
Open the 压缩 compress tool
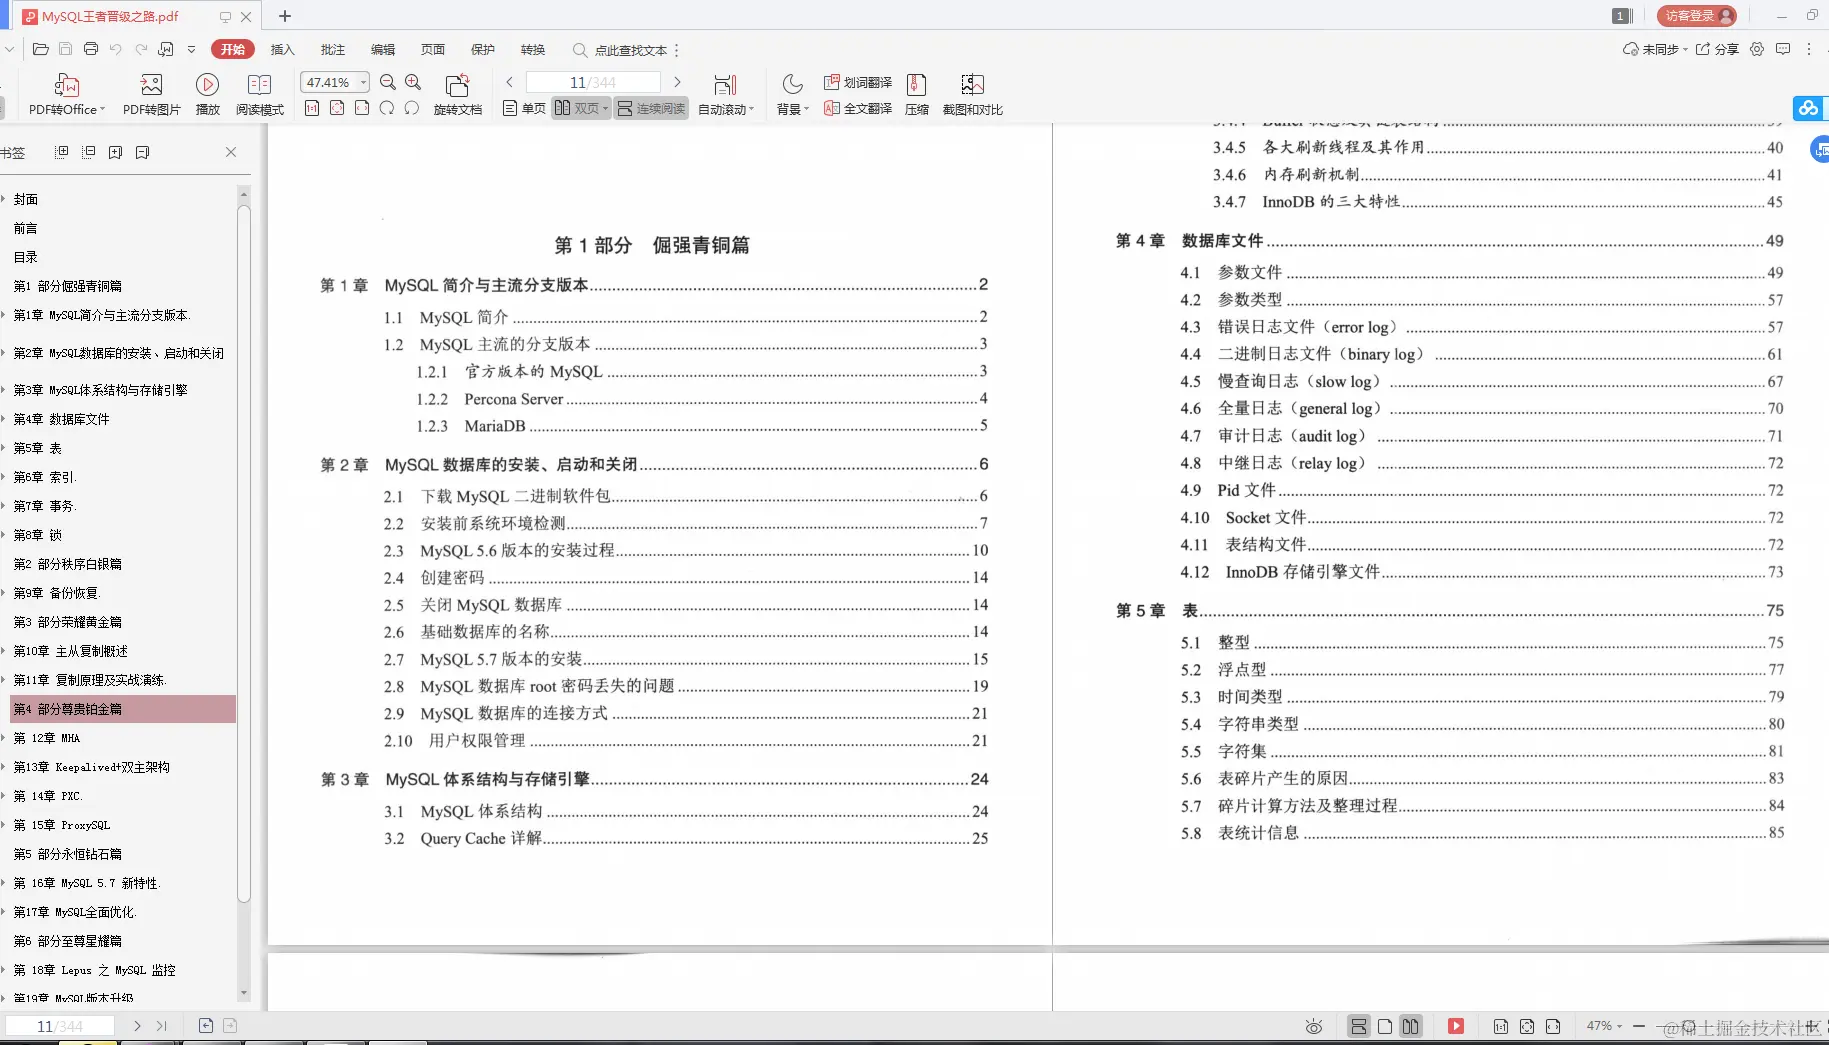916,94
